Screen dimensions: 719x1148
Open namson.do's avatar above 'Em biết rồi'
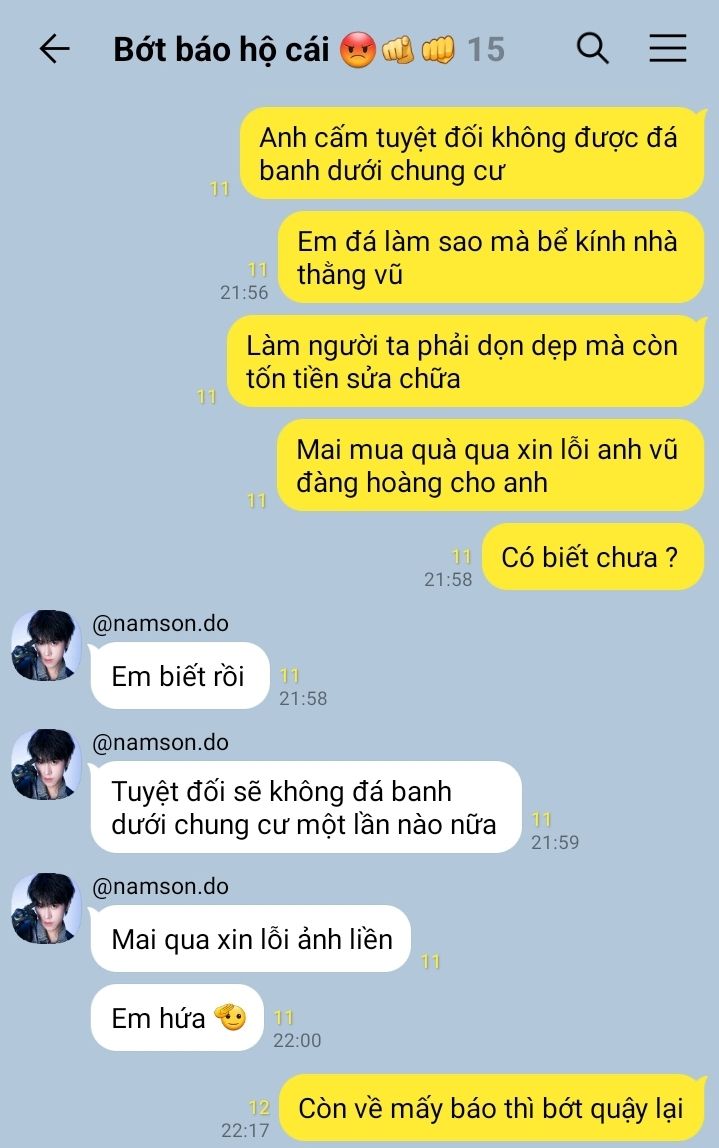coord(46,645)
